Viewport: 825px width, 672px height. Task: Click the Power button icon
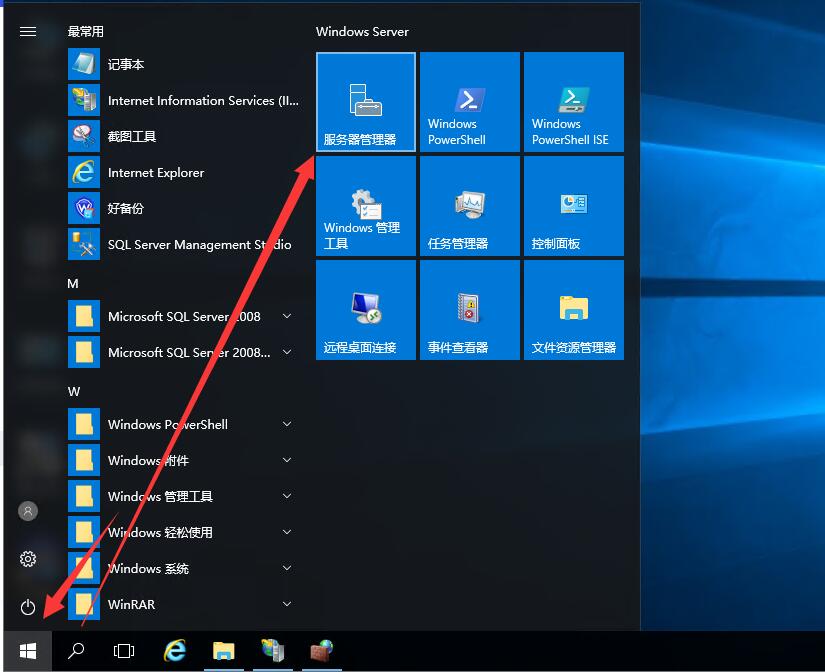(28, 607)
